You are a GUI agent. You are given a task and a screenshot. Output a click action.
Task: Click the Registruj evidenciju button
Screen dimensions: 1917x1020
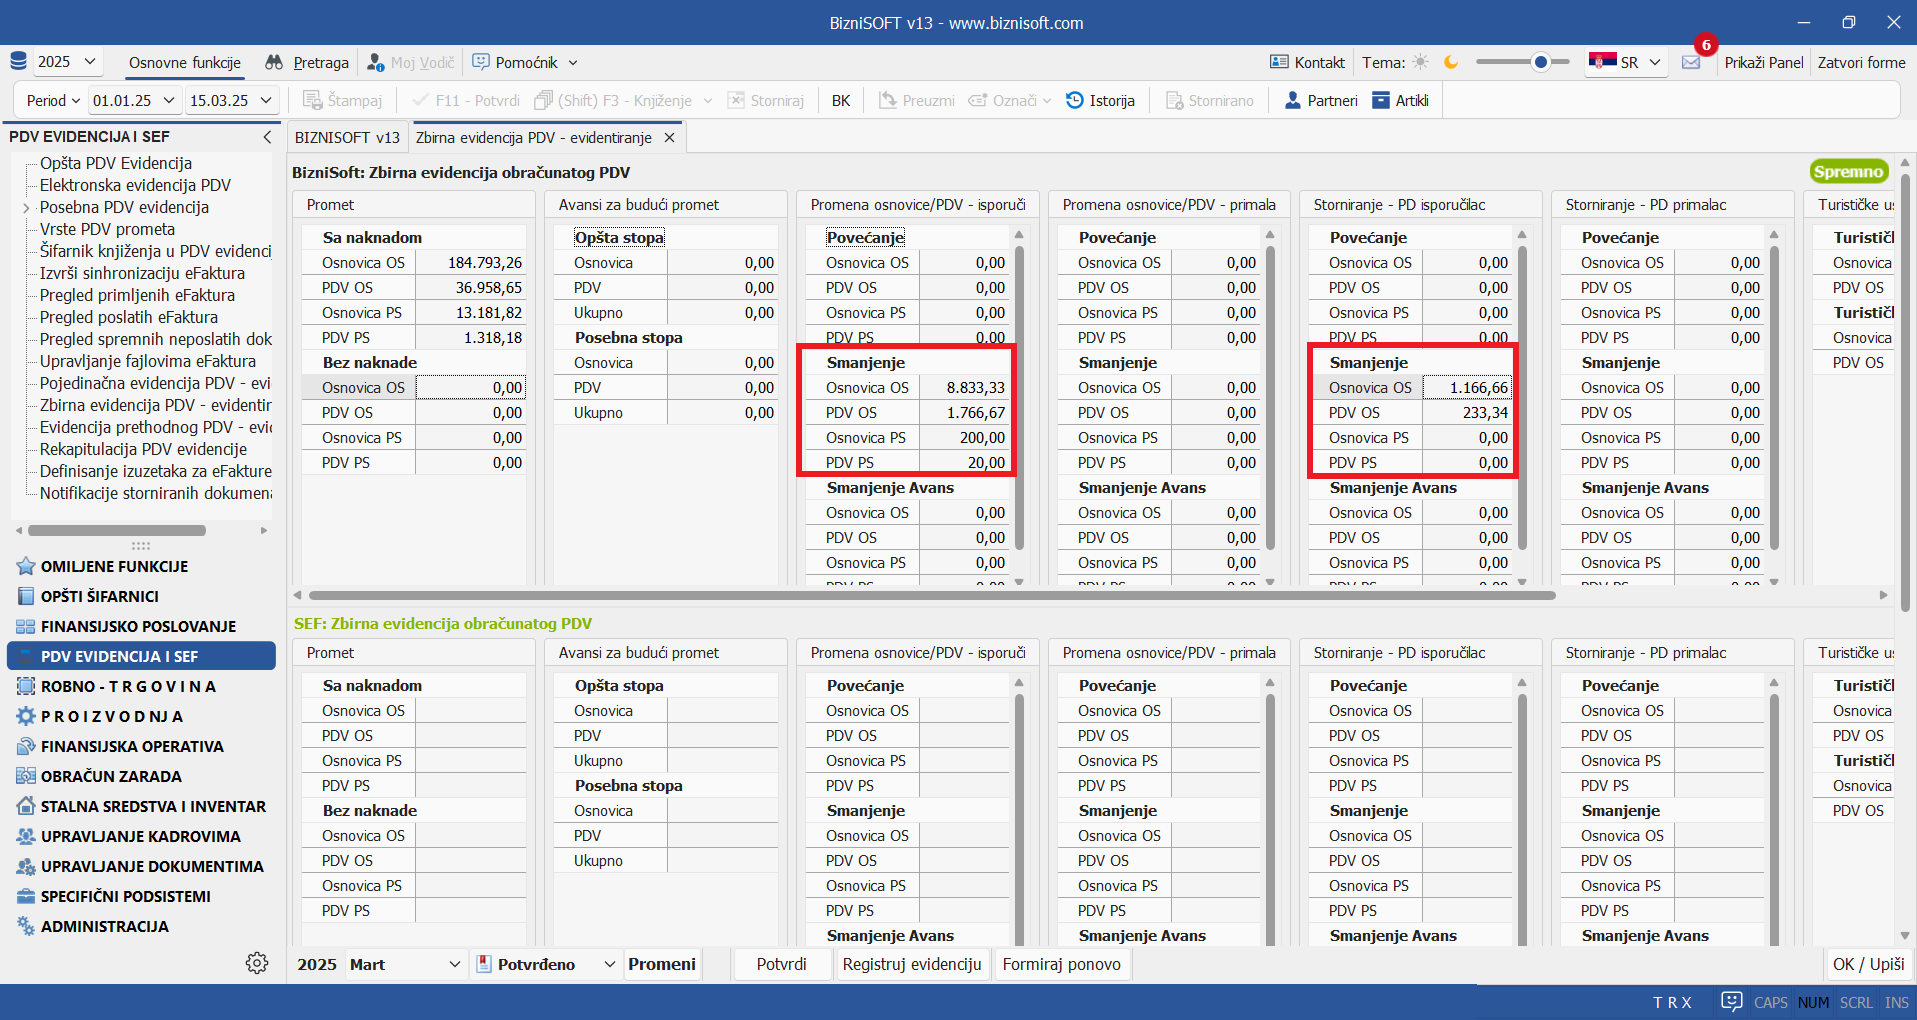(x=912, y=964)
